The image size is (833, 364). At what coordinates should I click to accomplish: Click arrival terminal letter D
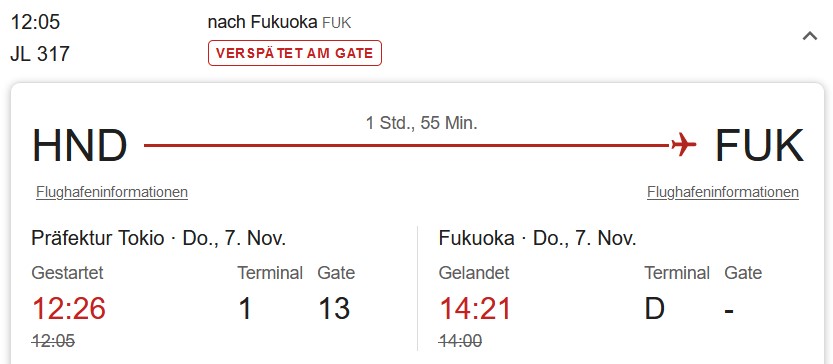[x=654, y=308]
